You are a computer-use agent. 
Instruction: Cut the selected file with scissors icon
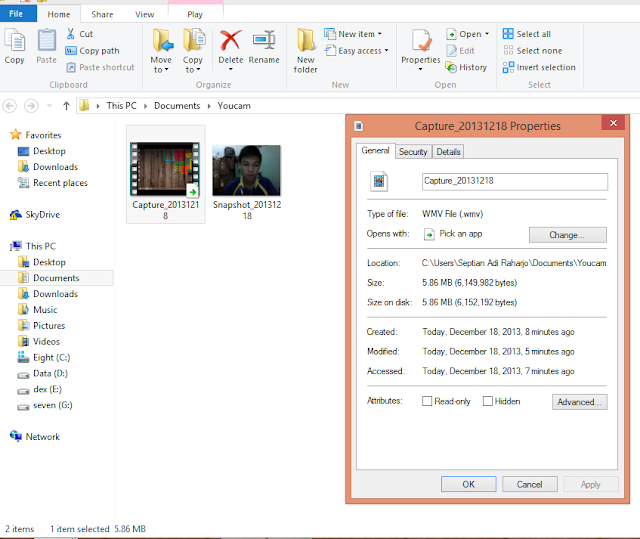tap(80, 34)
